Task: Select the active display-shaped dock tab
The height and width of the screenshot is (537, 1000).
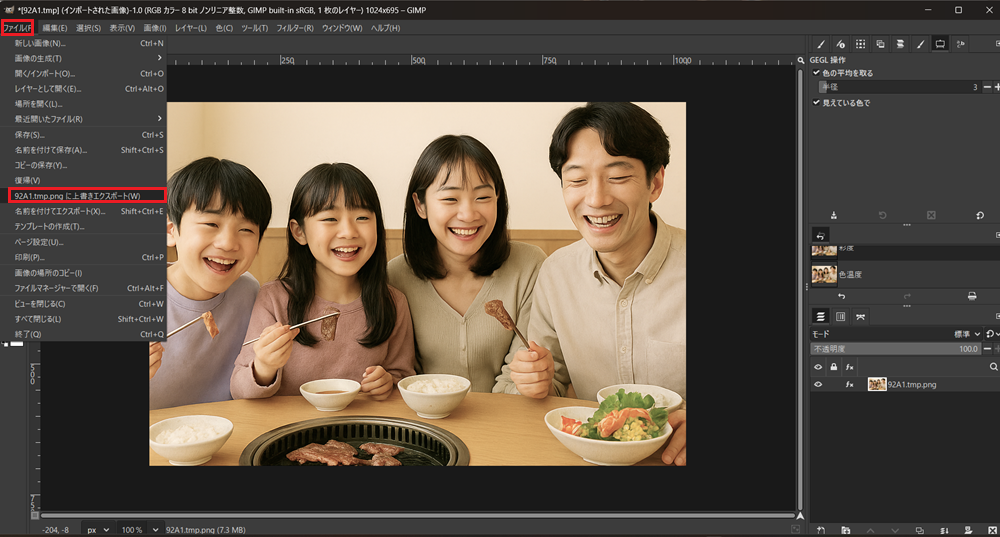Action: pos(940,44)
